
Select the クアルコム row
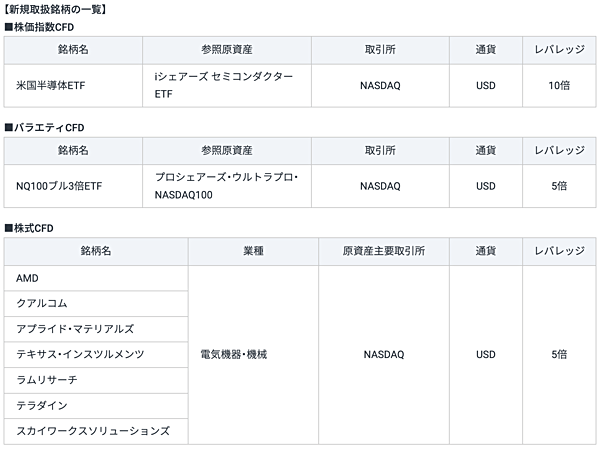[96, 304]
